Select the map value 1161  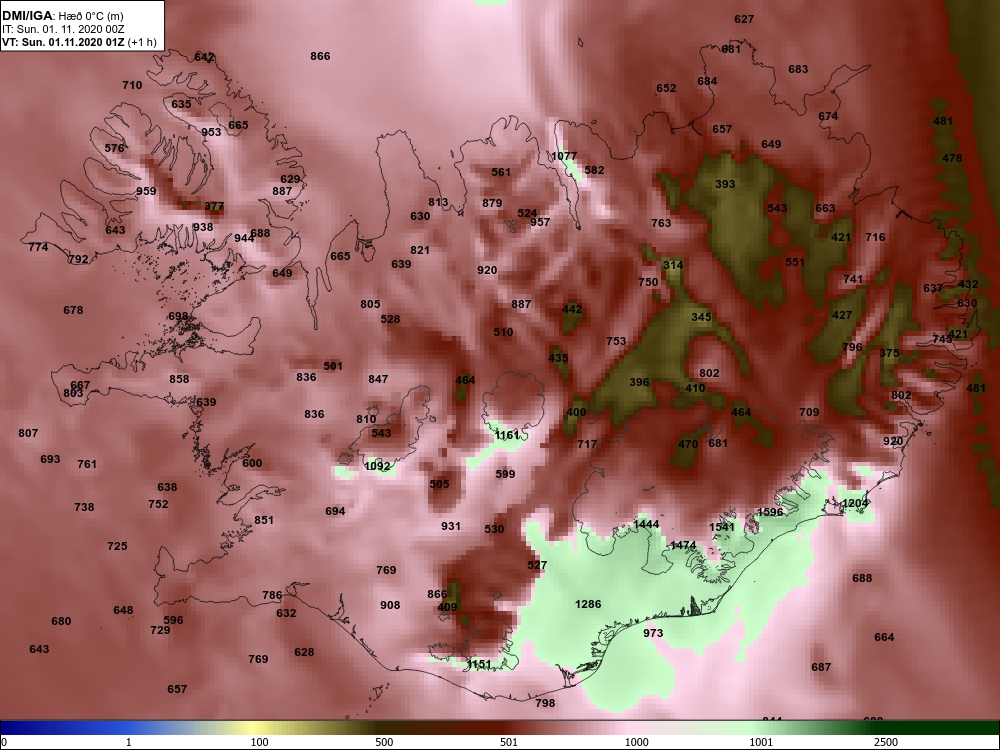507,436
